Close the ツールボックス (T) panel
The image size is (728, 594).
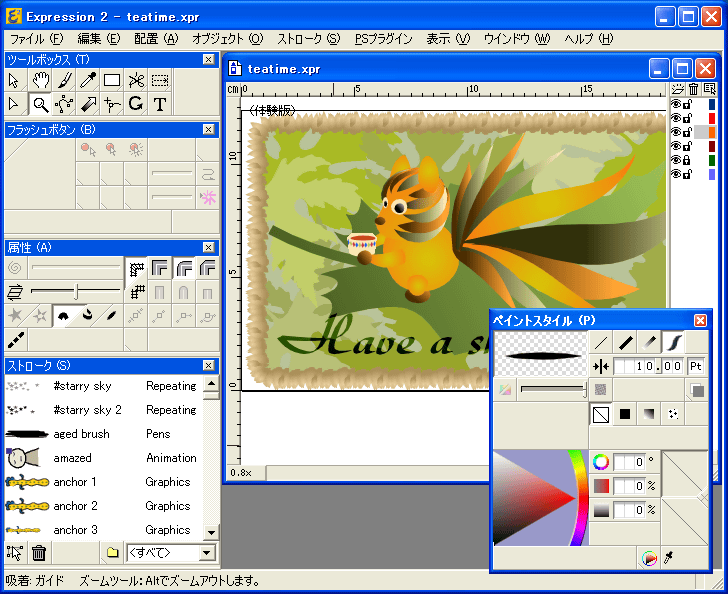pyautogui.click(x=208, y=59)
